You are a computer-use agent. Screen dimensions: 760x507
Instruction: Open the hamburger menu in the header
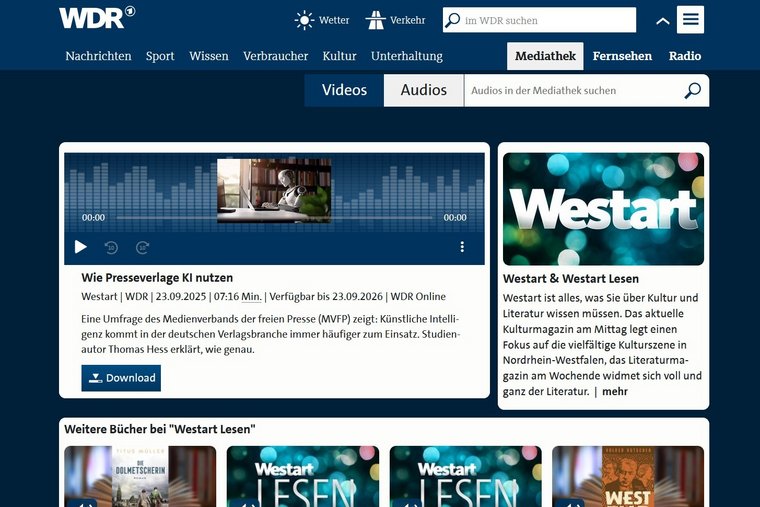[690, 20]
